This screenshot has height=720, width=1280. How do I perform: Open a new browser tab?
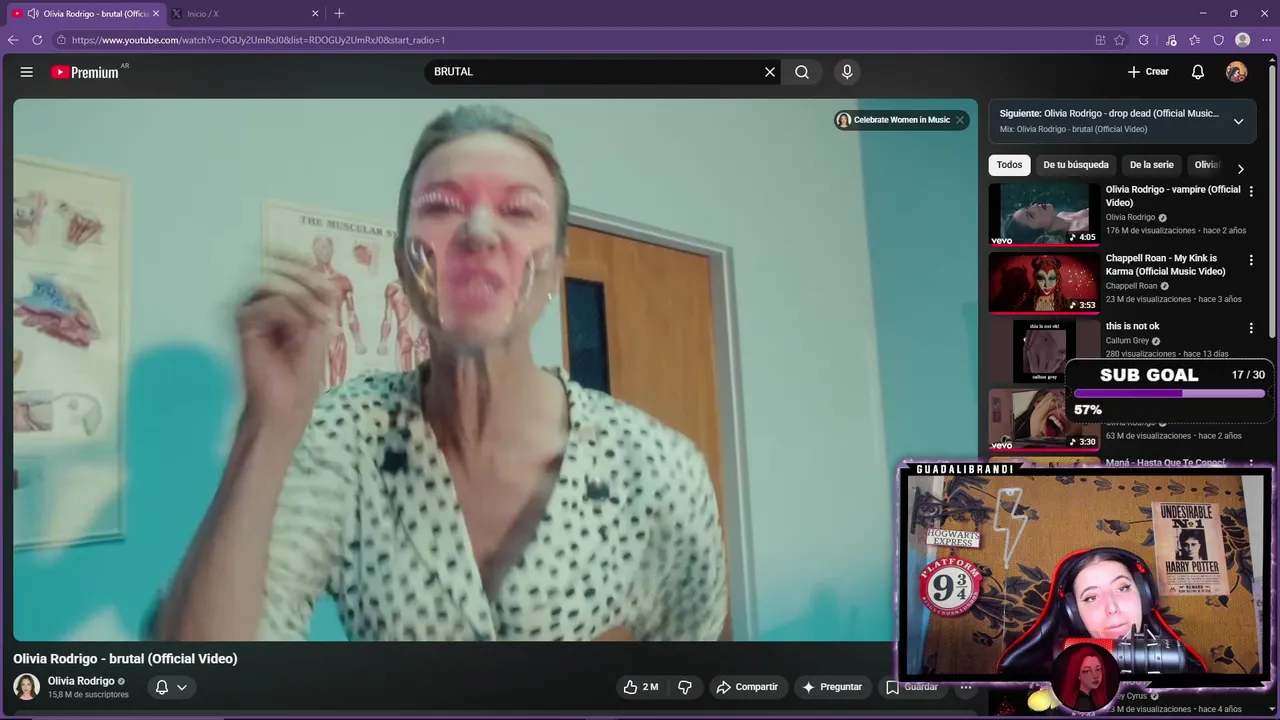339,14
